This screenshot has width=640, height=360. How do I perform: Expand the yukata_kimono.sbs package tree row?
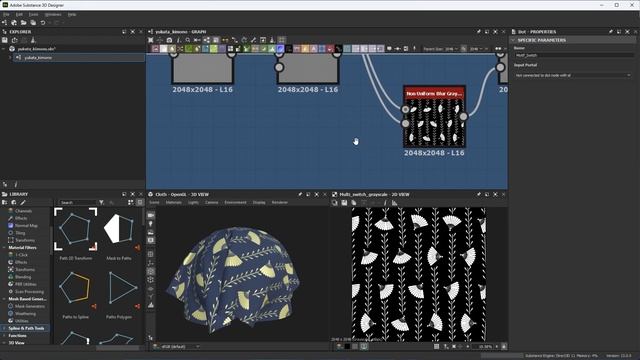[4, 49]
